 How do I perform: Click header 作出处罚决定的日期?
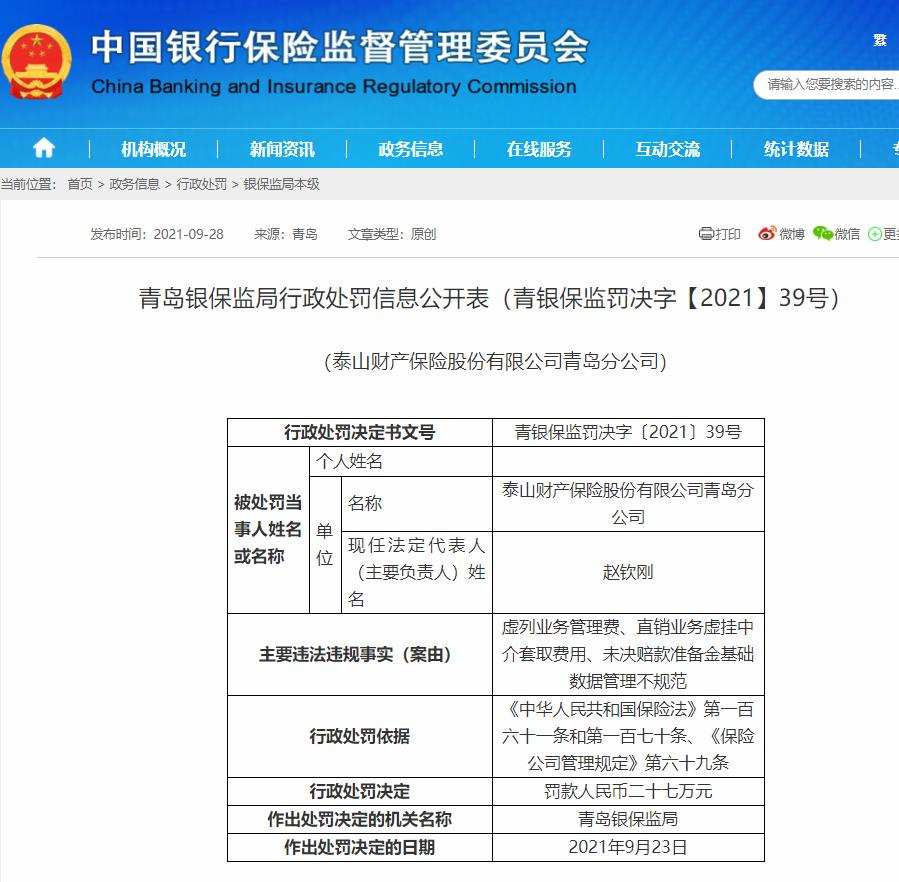pyautogui.click(x=359, y=848)
